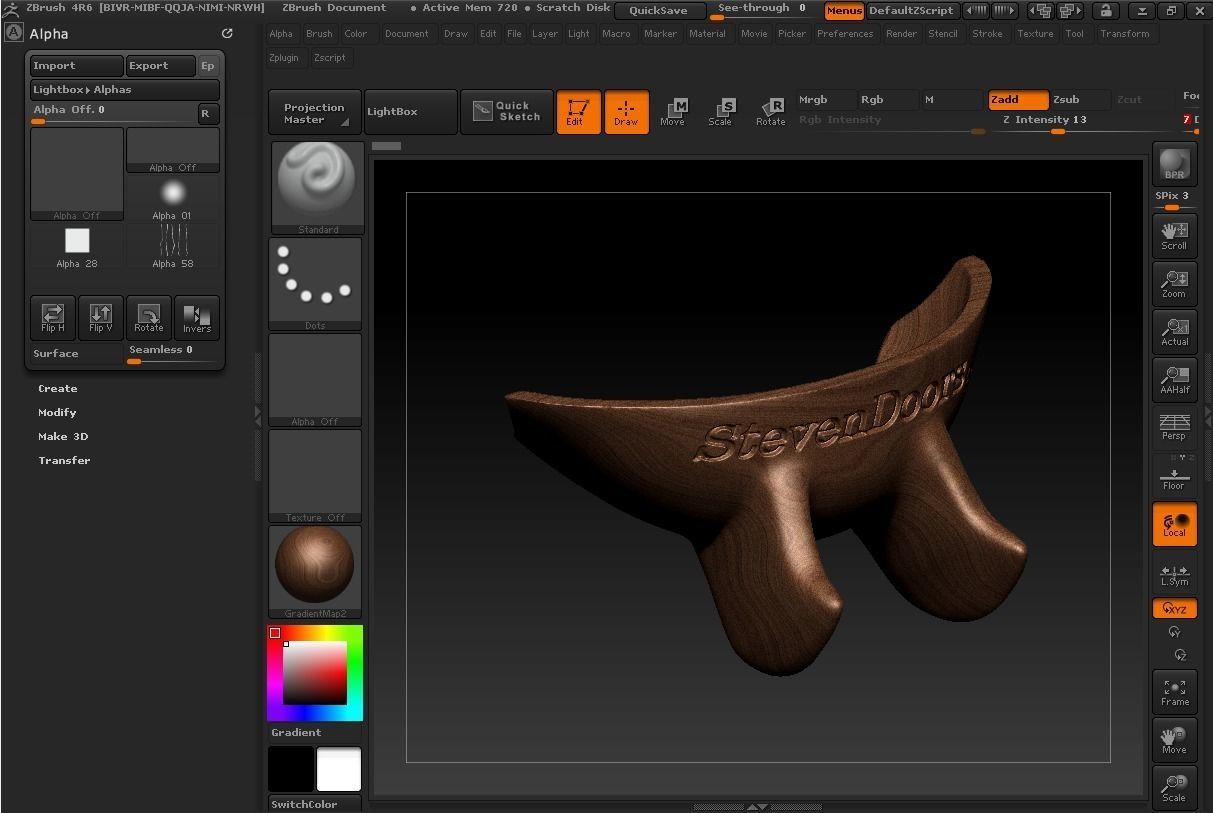Image resolution: width=1213 pixels, height=813 pixels.
Task: Click the Alpha Export button
Action: coord(160,66)
